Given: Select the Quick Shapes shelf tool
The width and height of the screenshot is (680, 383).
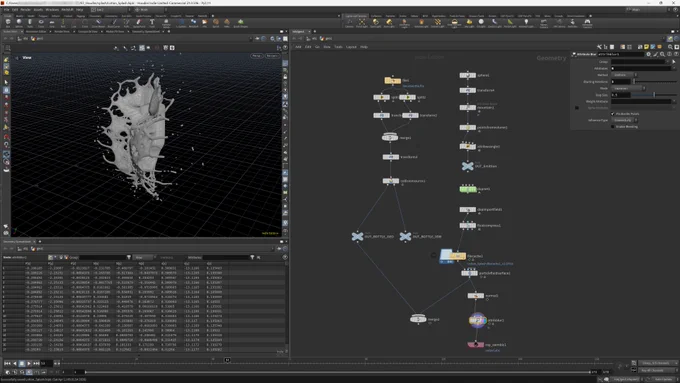Looking at the screenshot, I should pos(241,23).
